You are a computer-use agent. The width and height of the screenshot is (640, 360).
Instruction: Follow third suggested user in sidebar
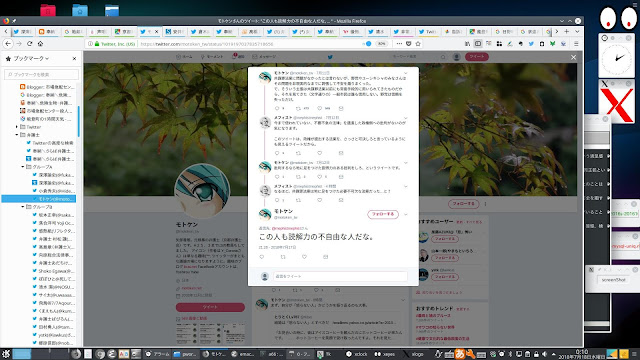click(444, 277)
